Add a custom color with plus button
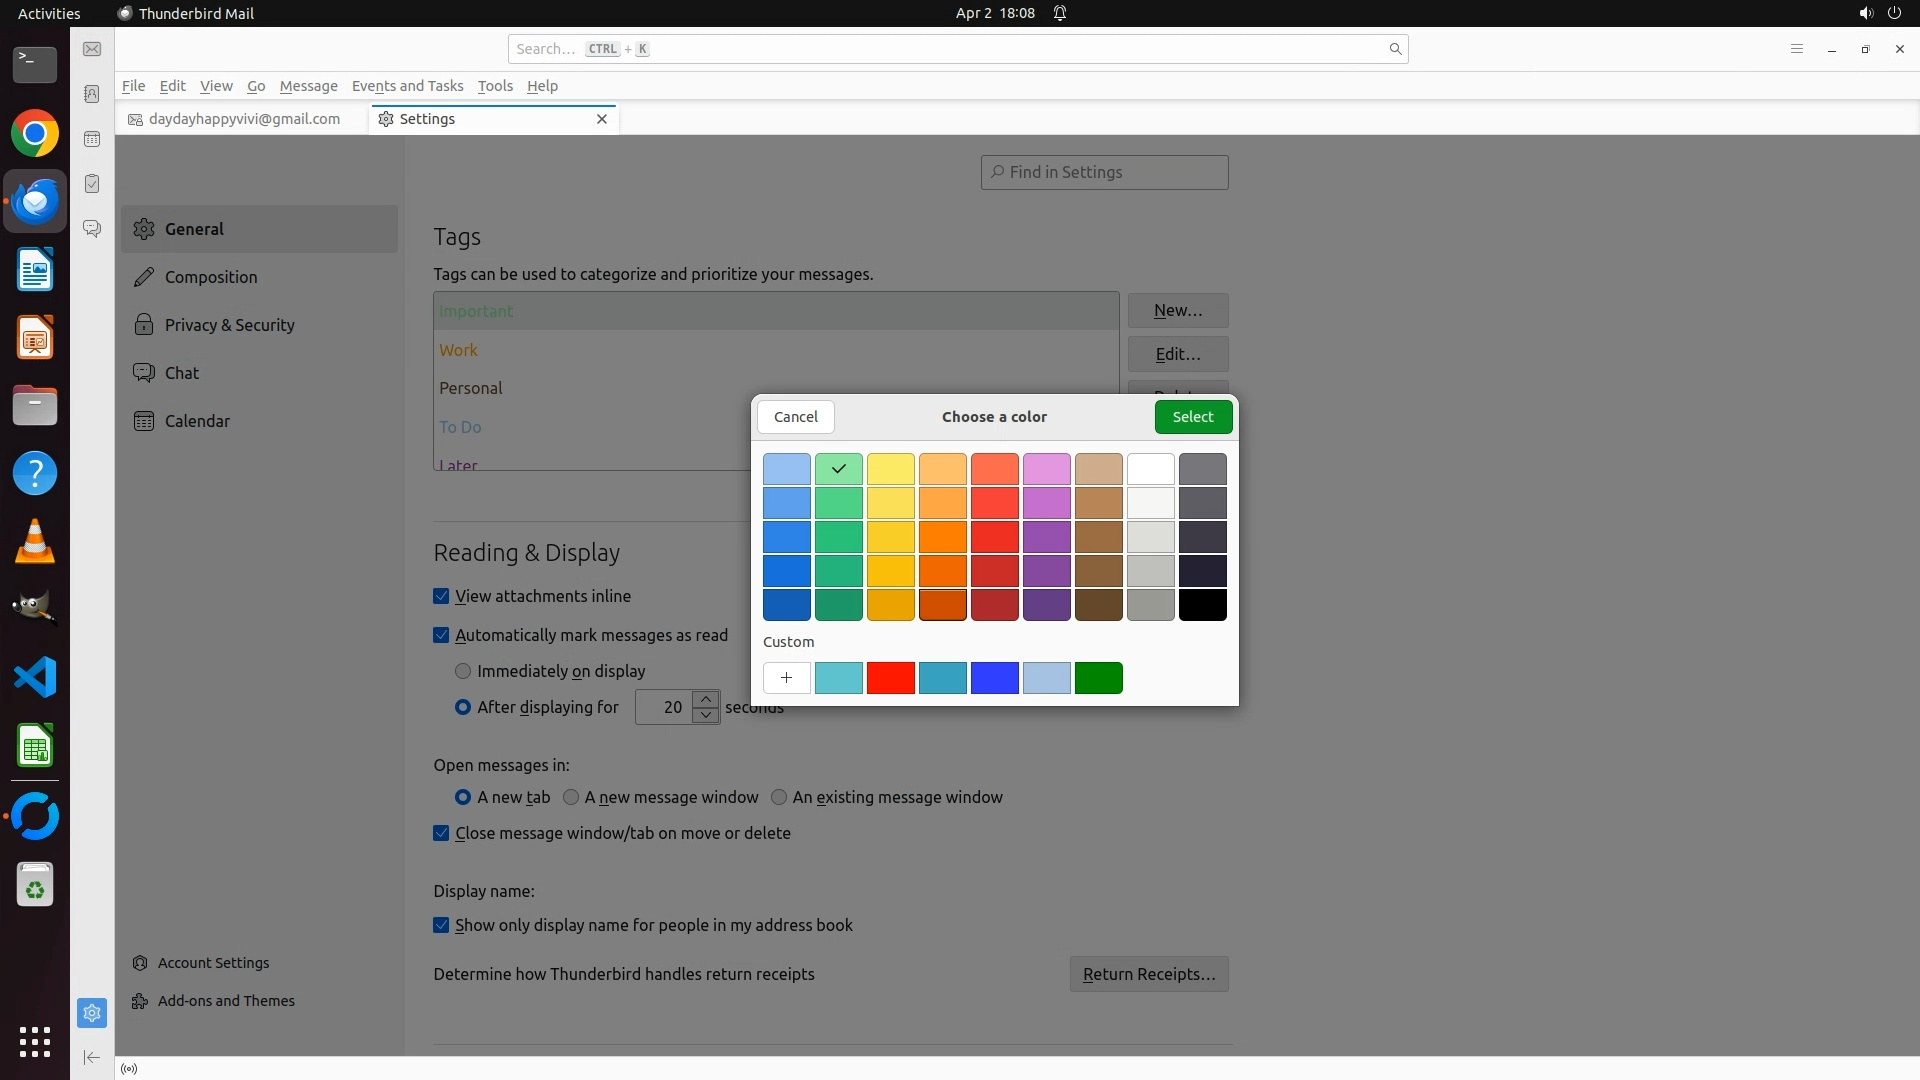This screenshot has height=1080, width=1920. 786,678
